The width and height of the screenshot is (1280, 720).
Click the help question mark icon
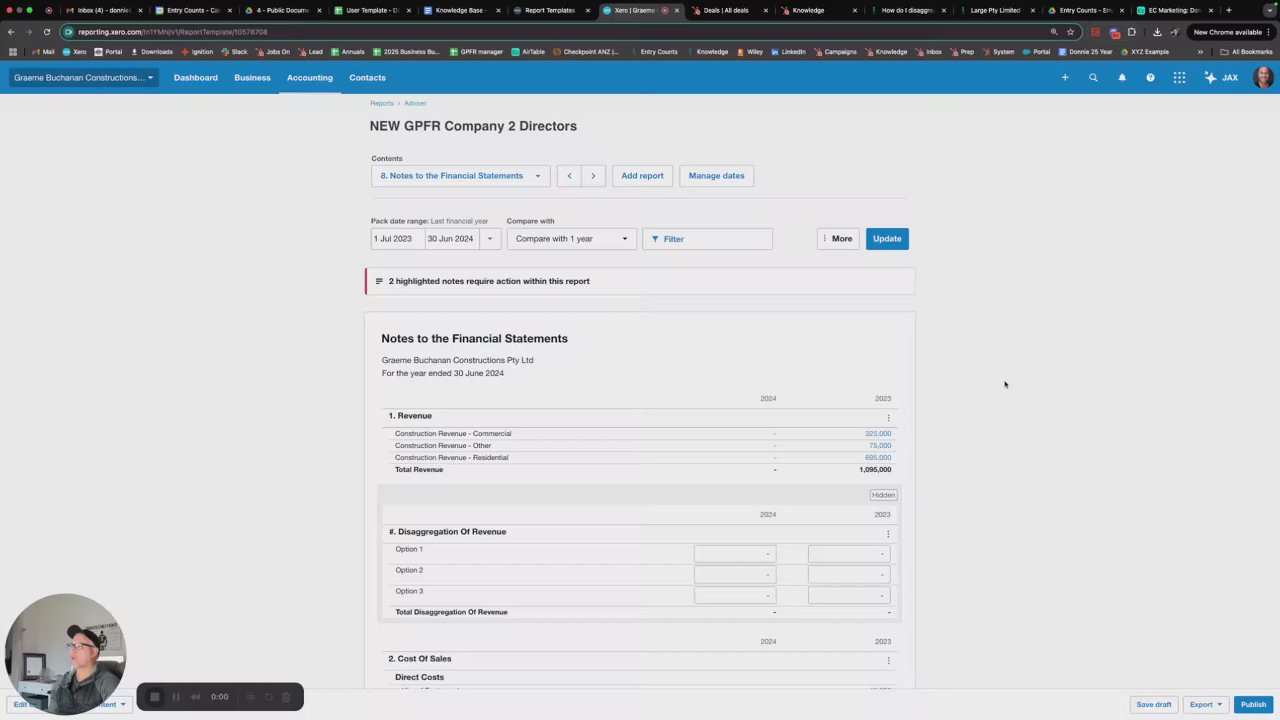pyautogui.click(x=1150, y=77)
